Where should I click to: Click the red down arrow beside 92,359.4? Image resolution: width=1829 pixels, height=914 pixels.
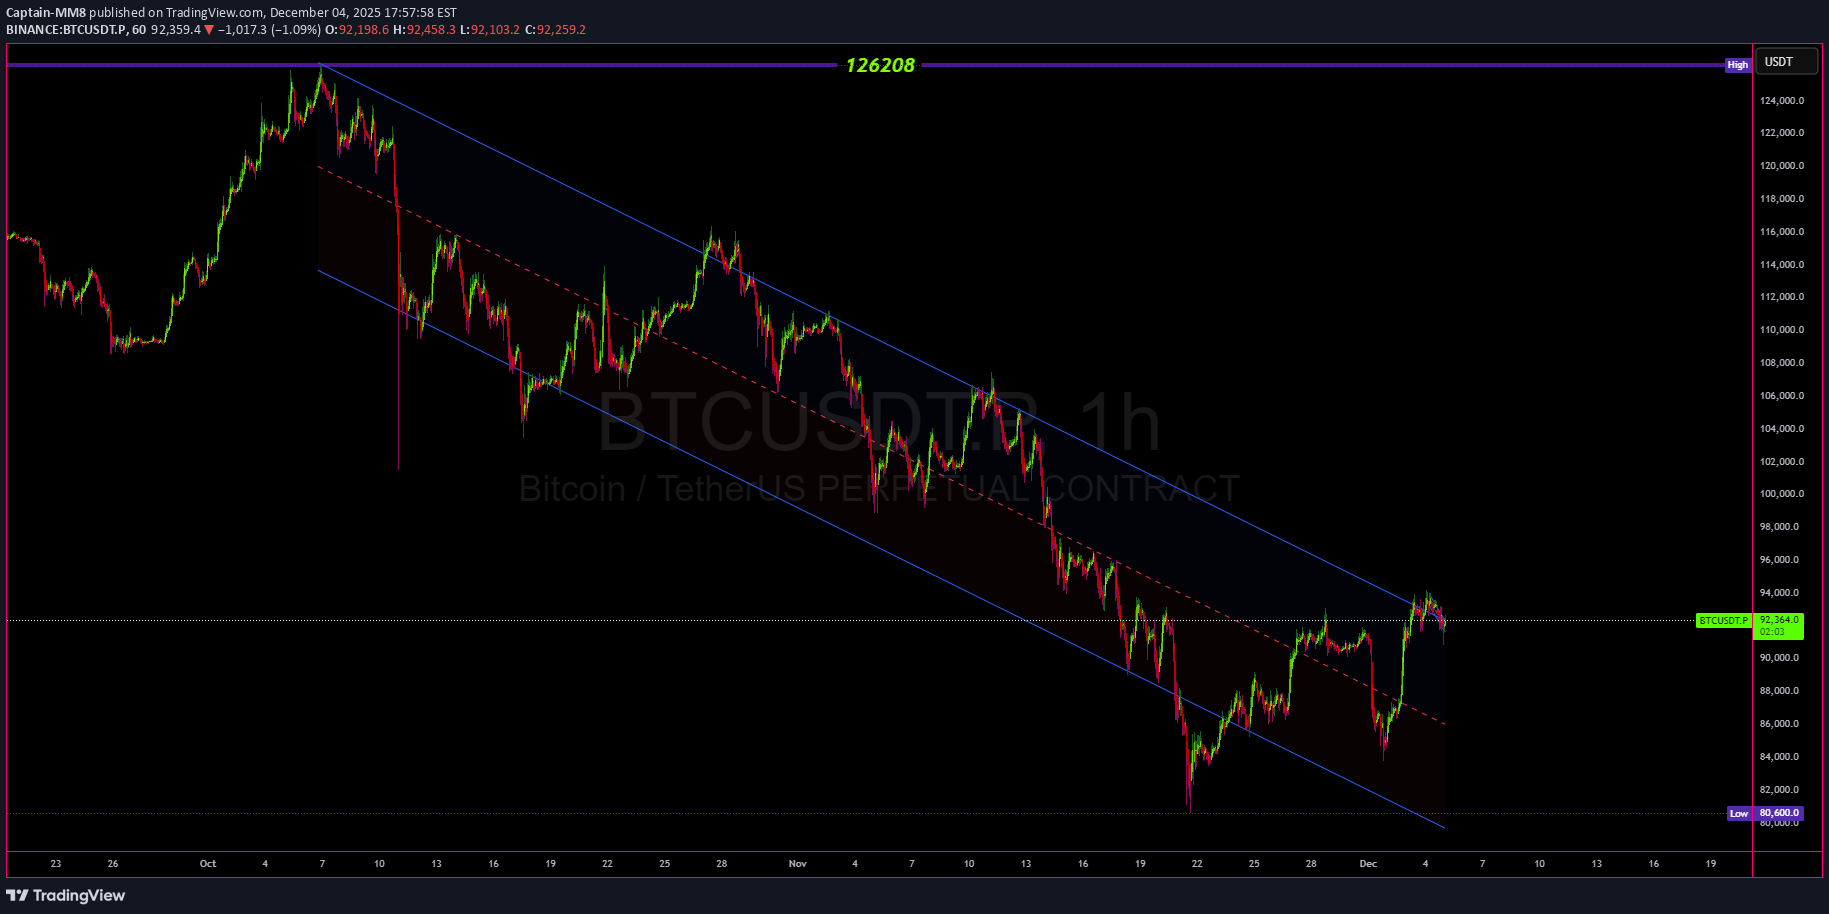[209, 30]
